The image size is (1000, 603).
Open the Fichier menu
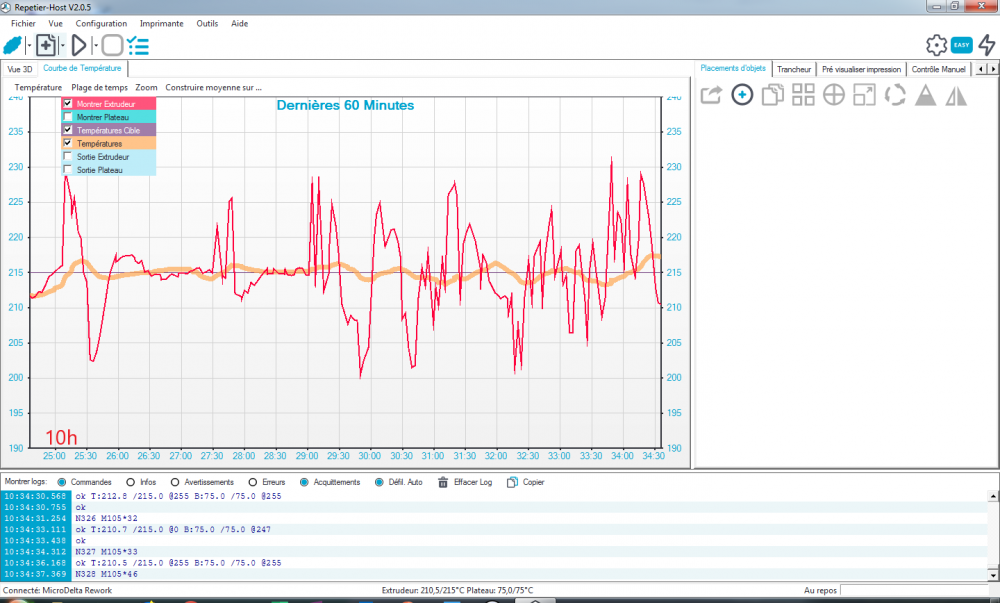click(x=23, y=24)
